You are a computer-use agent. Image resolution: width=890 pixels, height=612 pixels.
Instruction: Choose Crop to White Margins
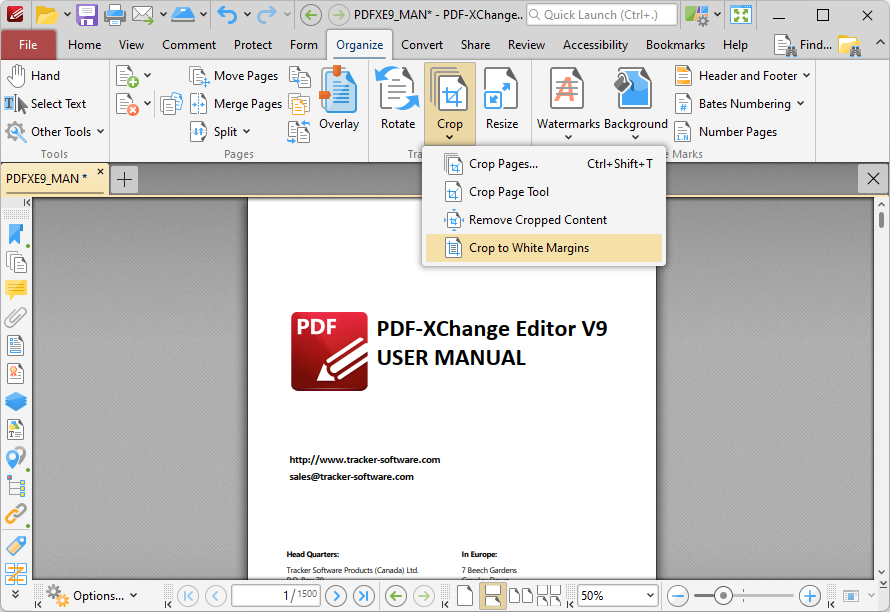click(544, 248)
